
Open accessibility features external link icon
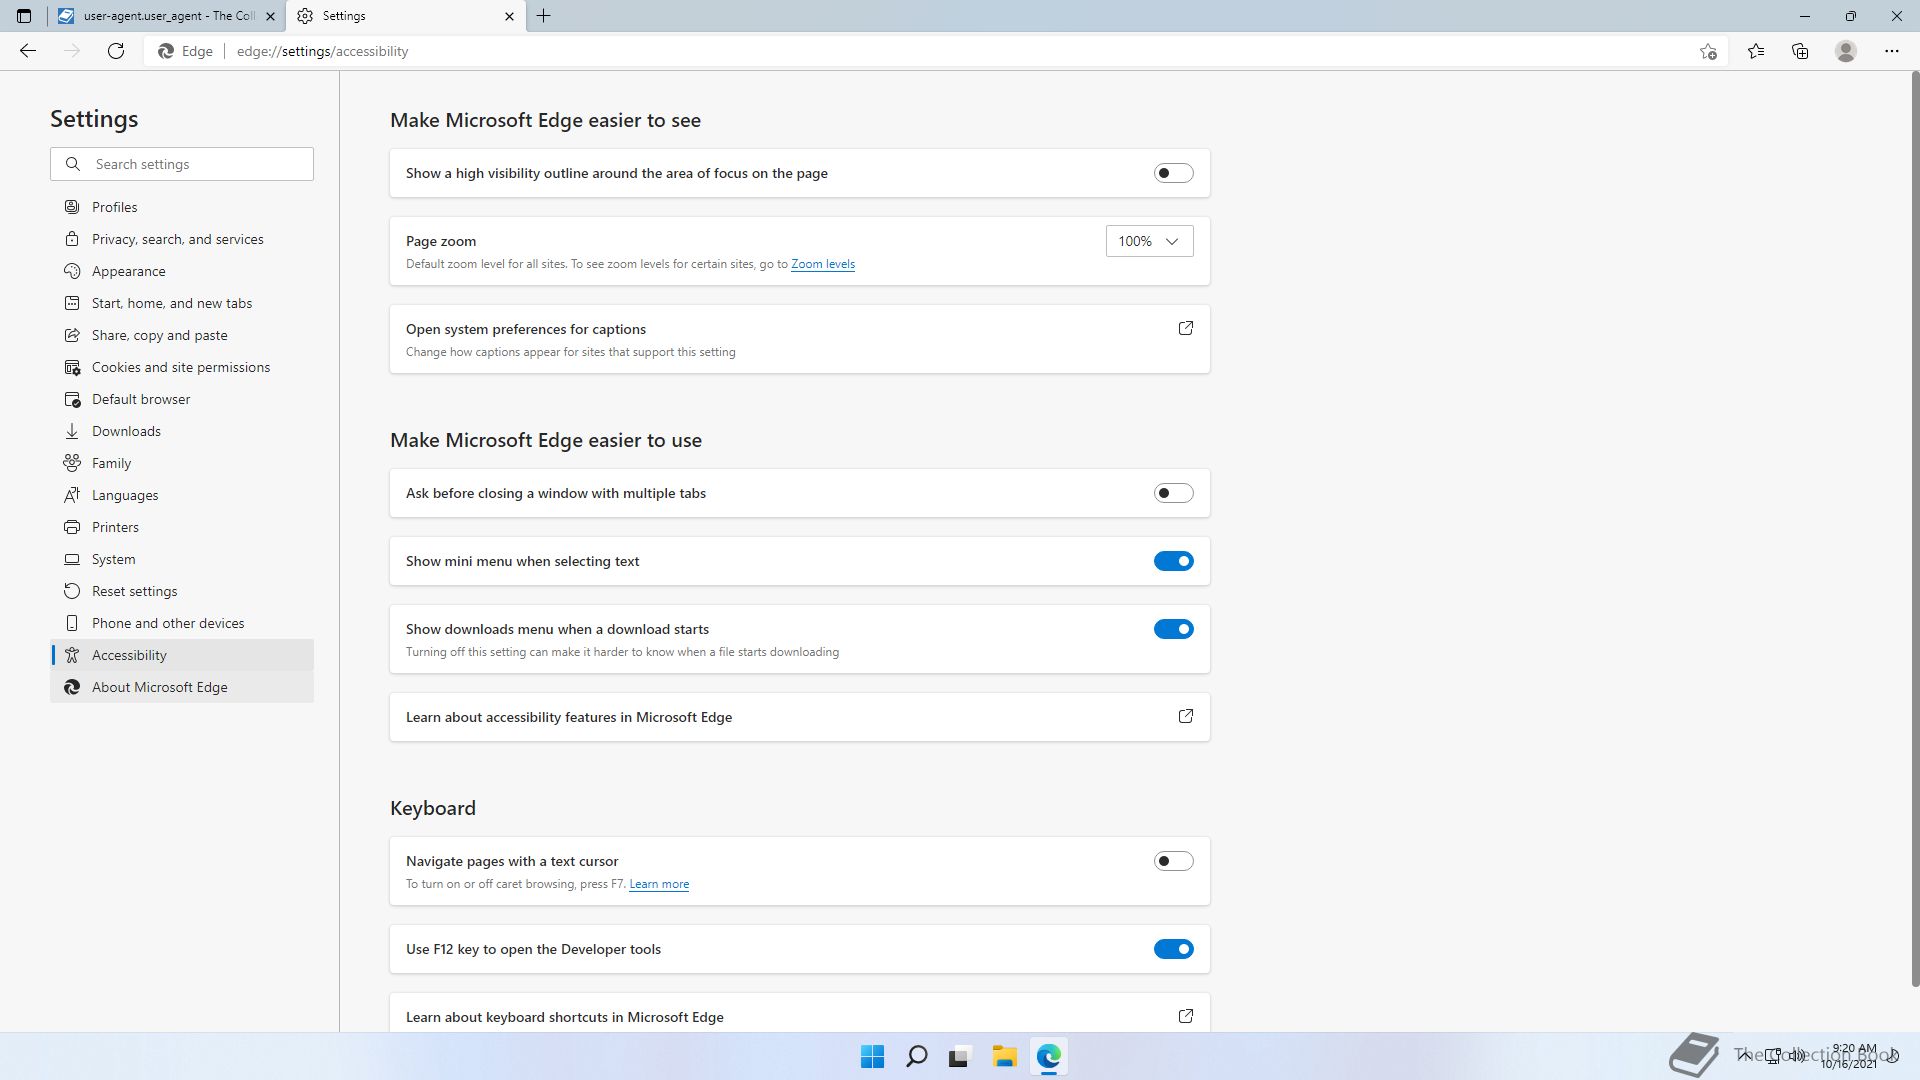point(1186,716)
